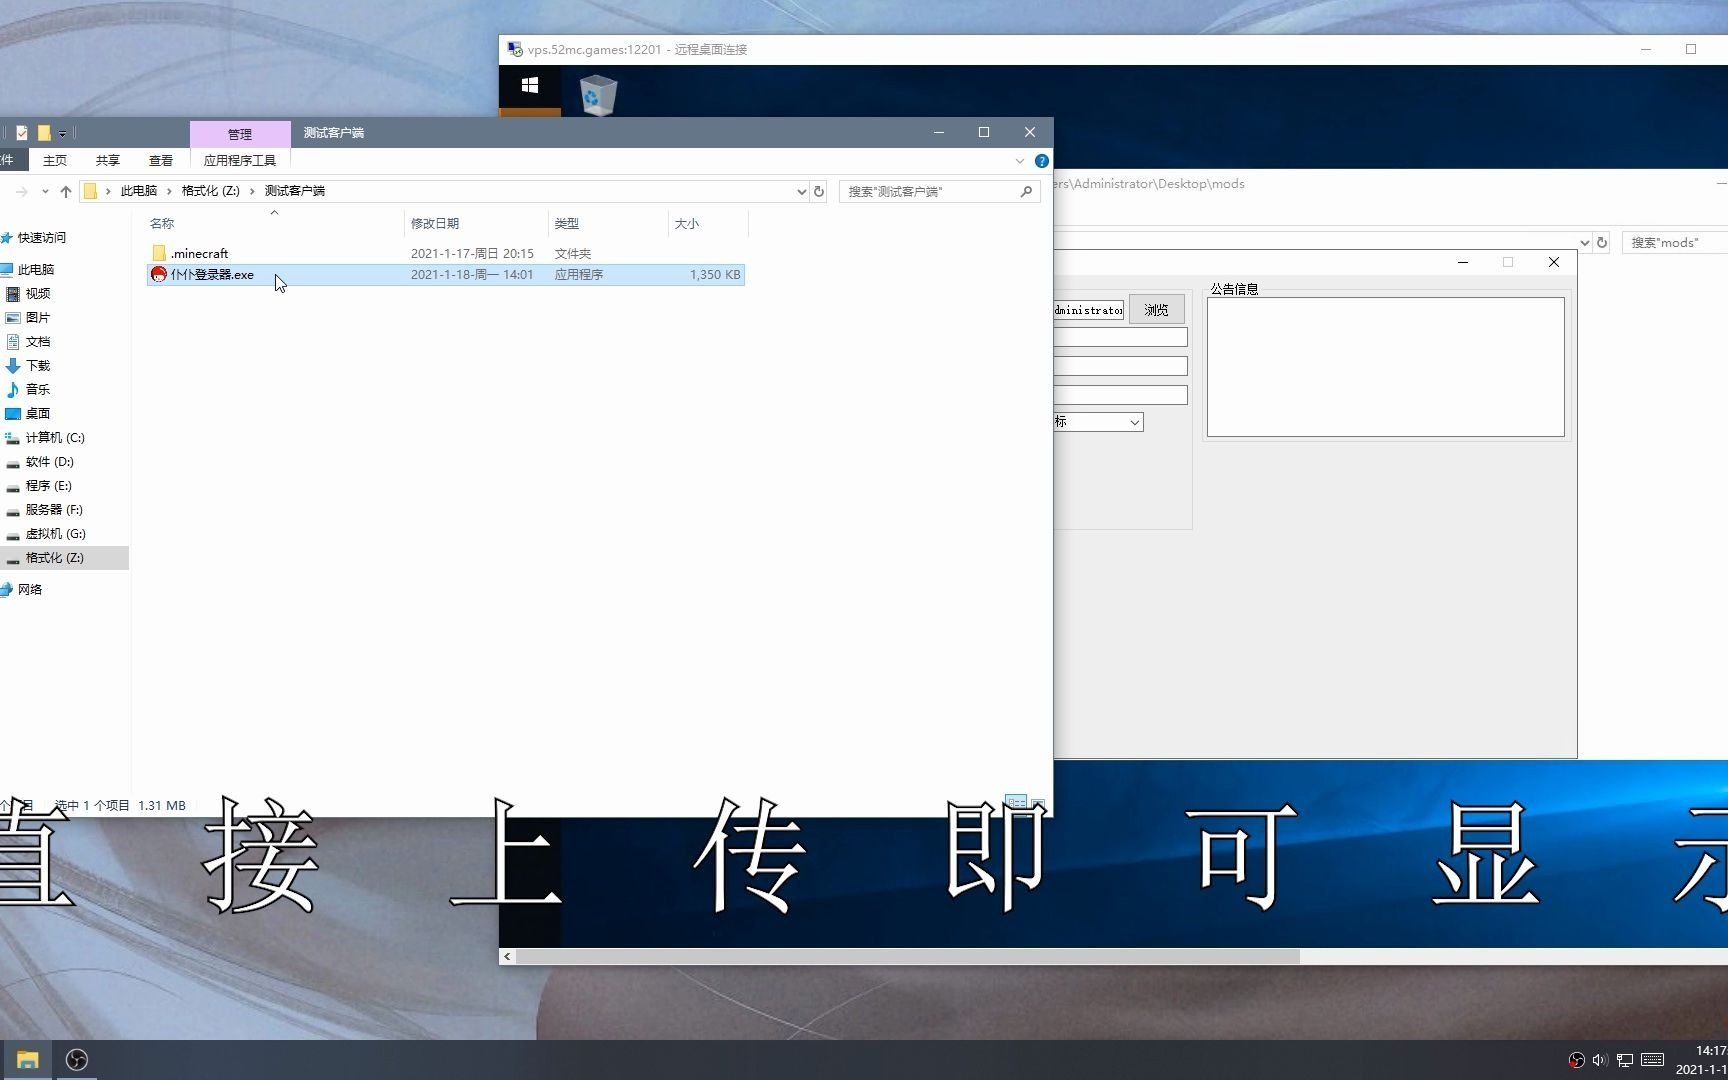Click inside the 公告信息 text area
Screen dimensions: 1728x1080
click(1385, 367)
